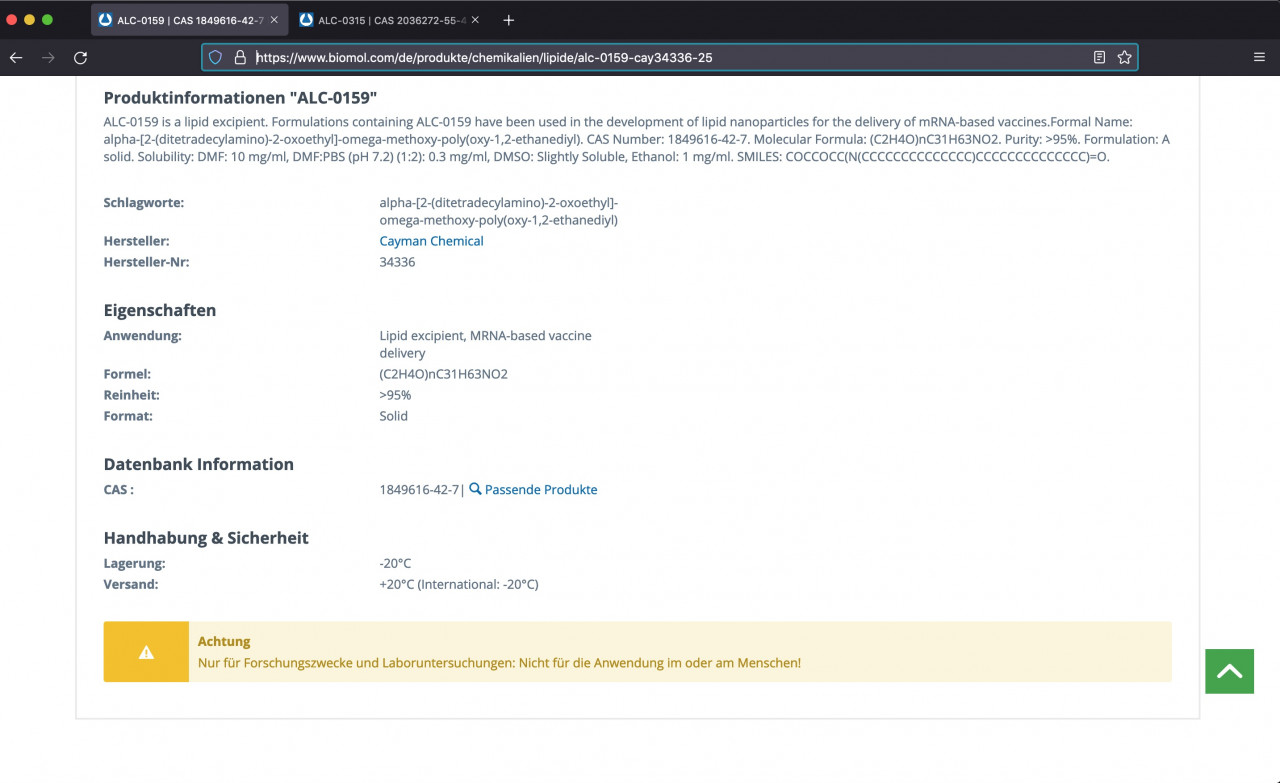1280x783 pixels.
Task: Close the ALC-0315 tab
Action: pos(475,20)
